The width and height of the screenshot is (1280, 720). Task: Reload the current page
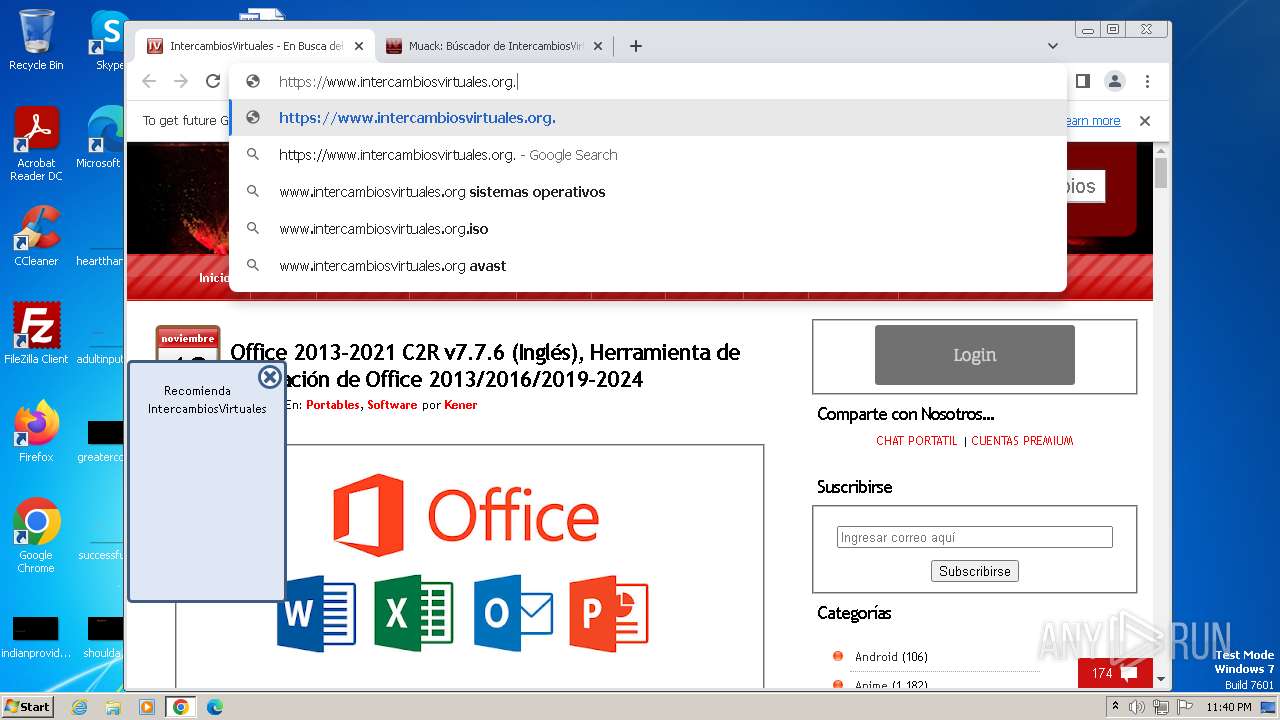click(x=213, y=81)
